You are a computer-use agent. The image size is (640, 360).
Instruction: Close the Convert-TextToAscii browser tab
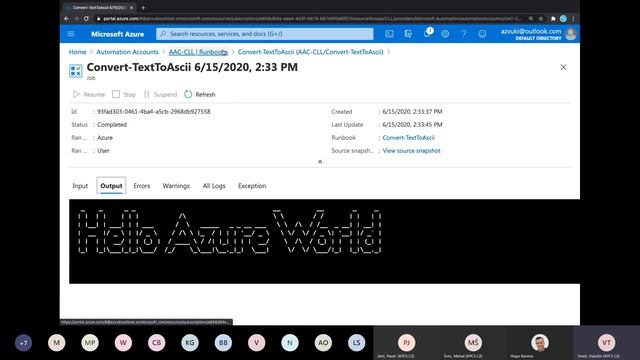pyautogui.click(x=131, y=7)
